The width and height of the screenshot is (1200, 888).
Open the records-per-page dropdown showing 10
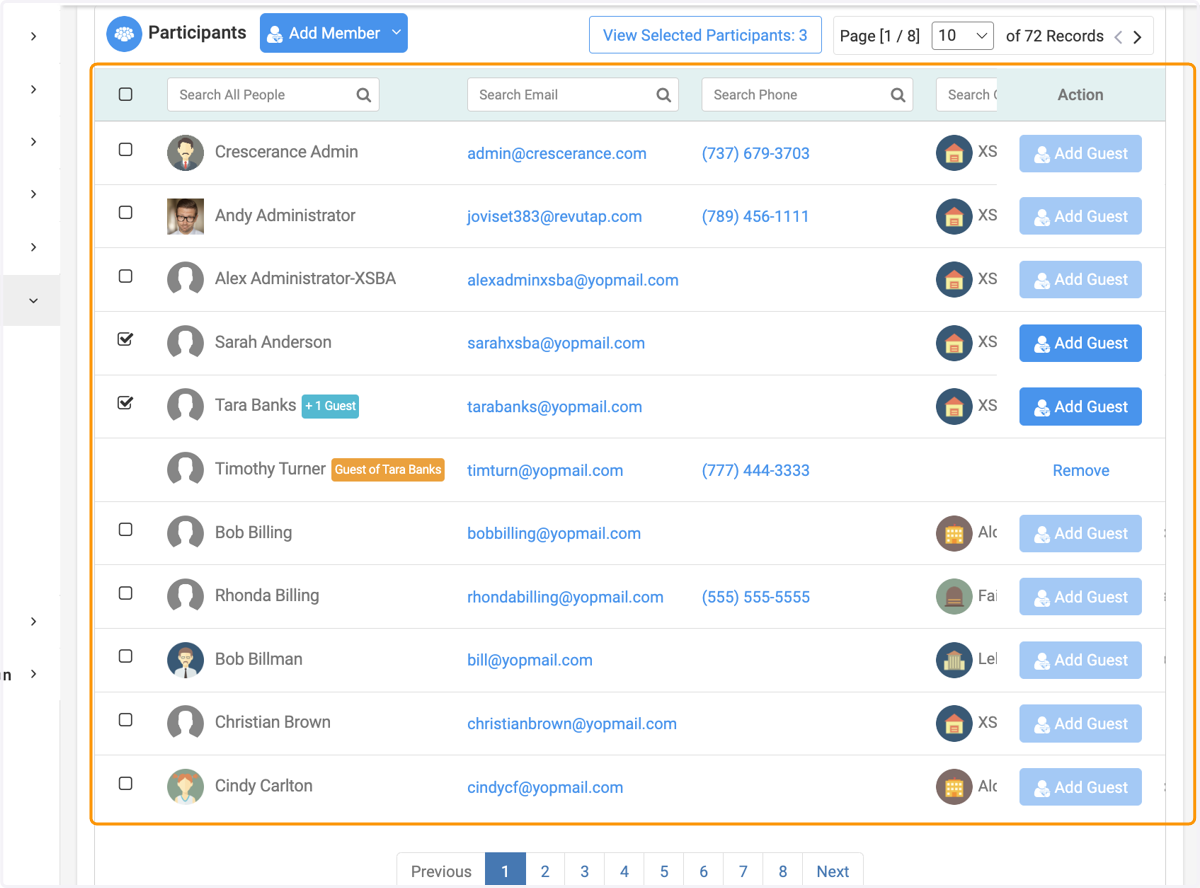coord(962,36)
